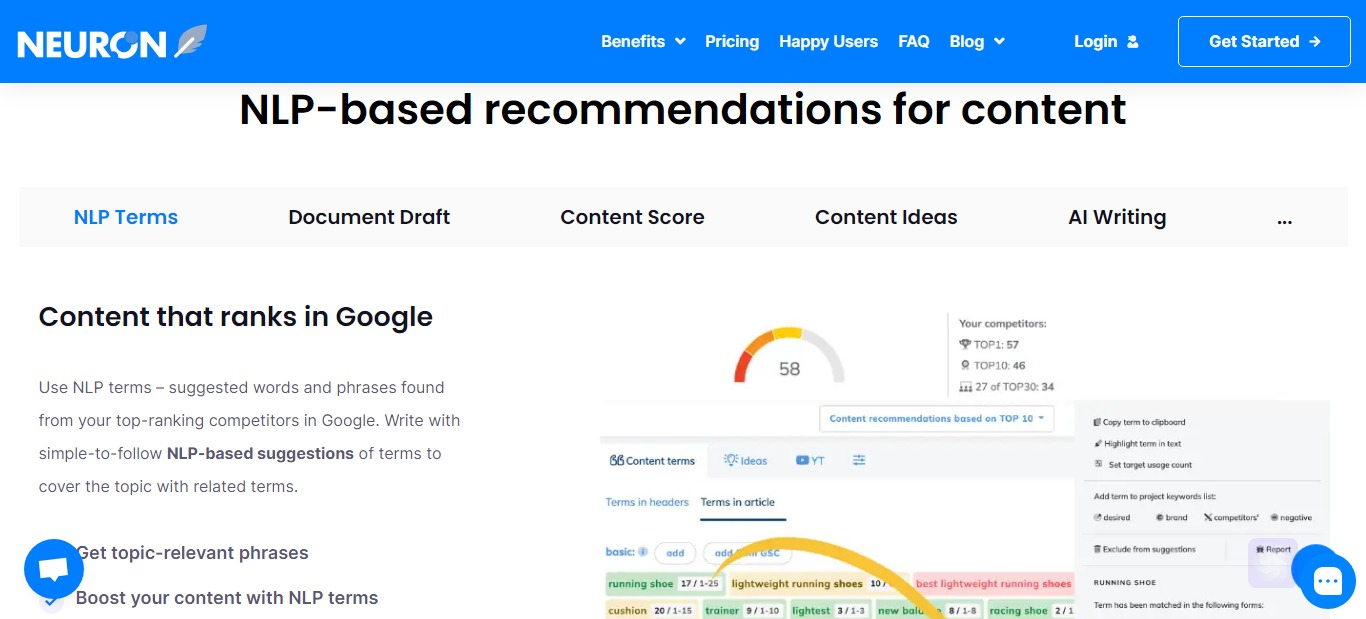Click the YT YouTube icon

[802, 460]
